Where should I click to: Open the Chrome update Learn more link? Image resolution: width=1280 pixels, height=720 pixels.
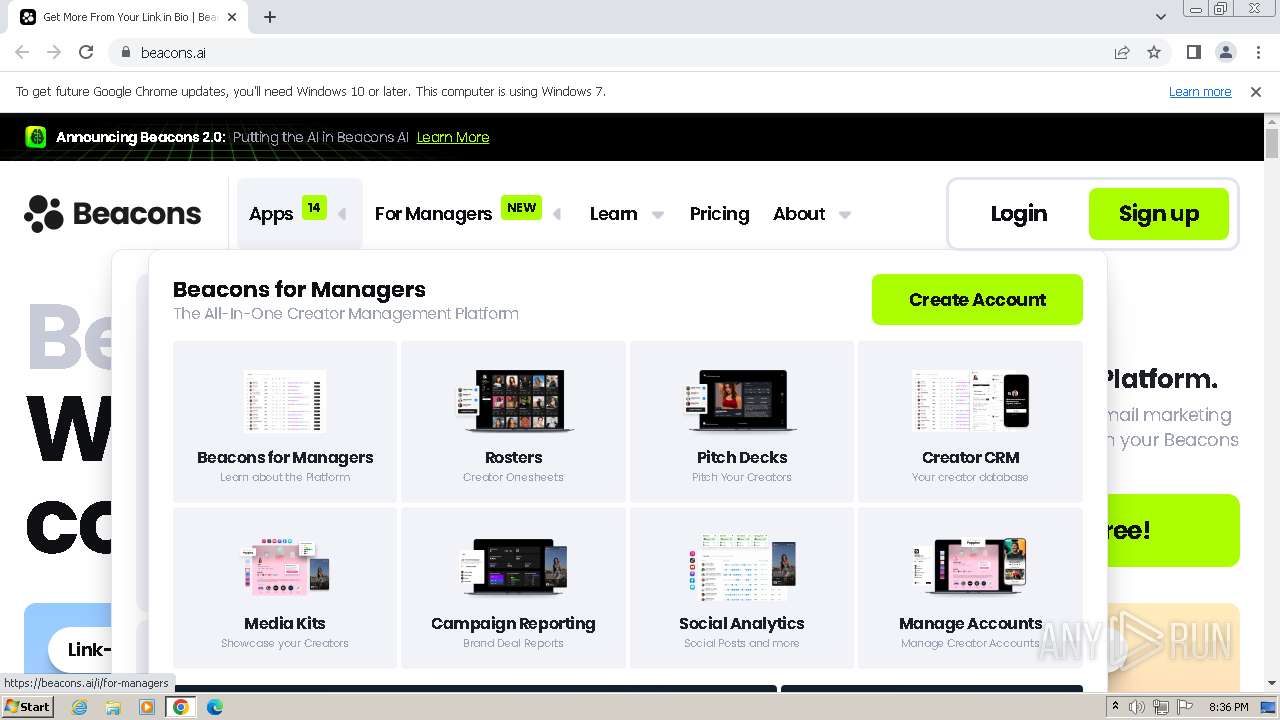(x=1200, y=92)
